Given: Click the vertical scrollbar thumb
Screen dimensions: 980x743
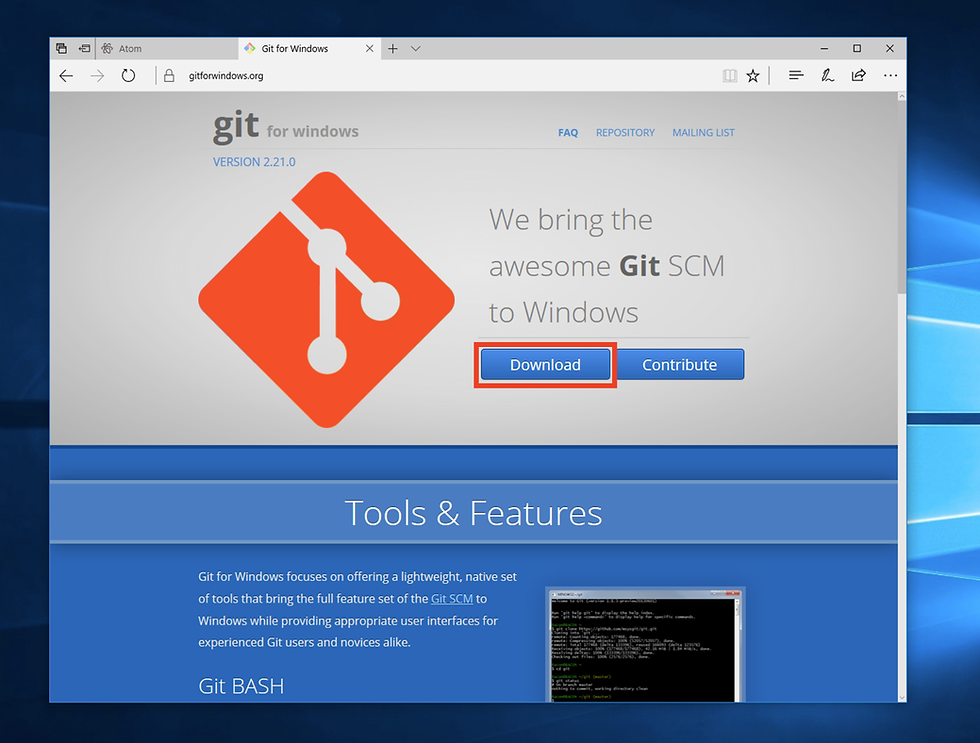Looking at the screenshot, I should click(x=902, y=197).
